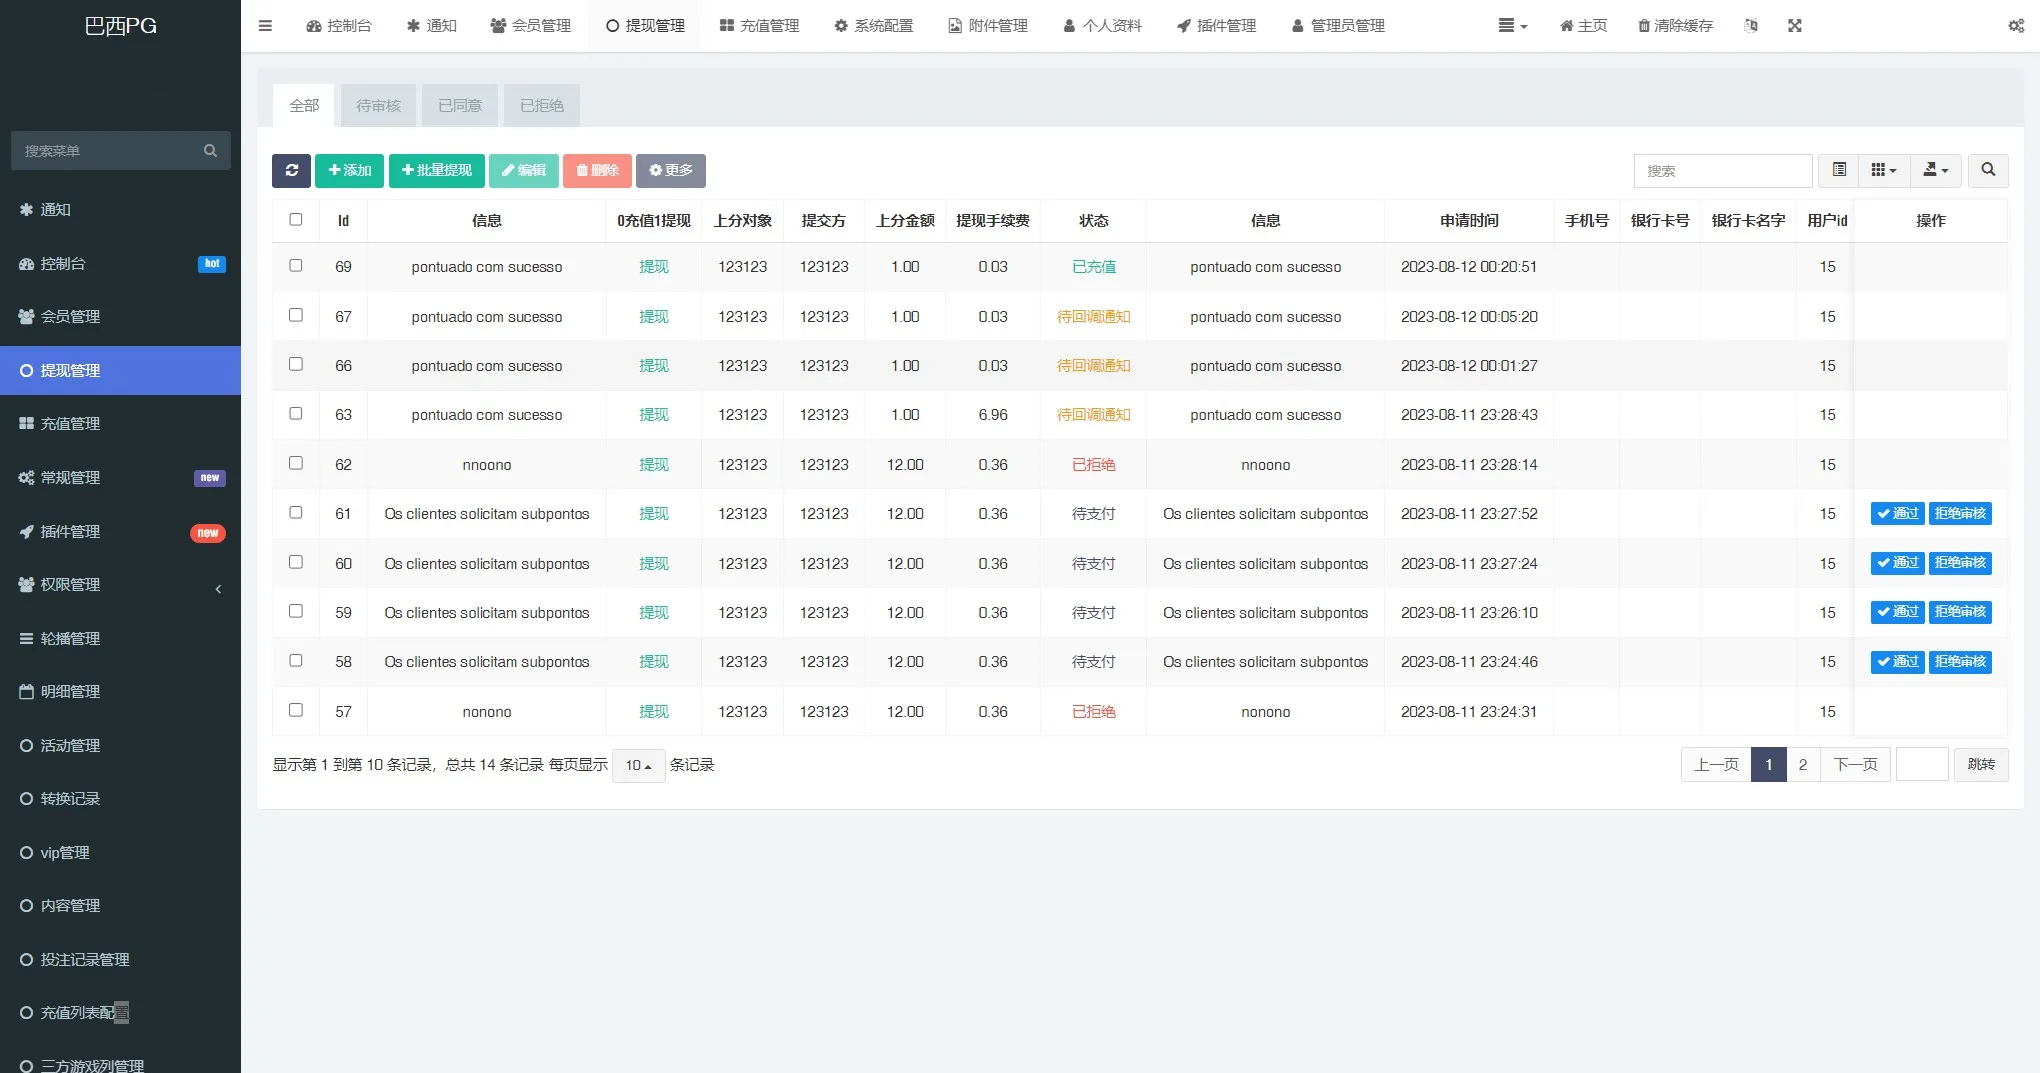The image size is (2040, 1073).
Task: Click the settings gear icon at top right
Action: [x=2016, y=25]
